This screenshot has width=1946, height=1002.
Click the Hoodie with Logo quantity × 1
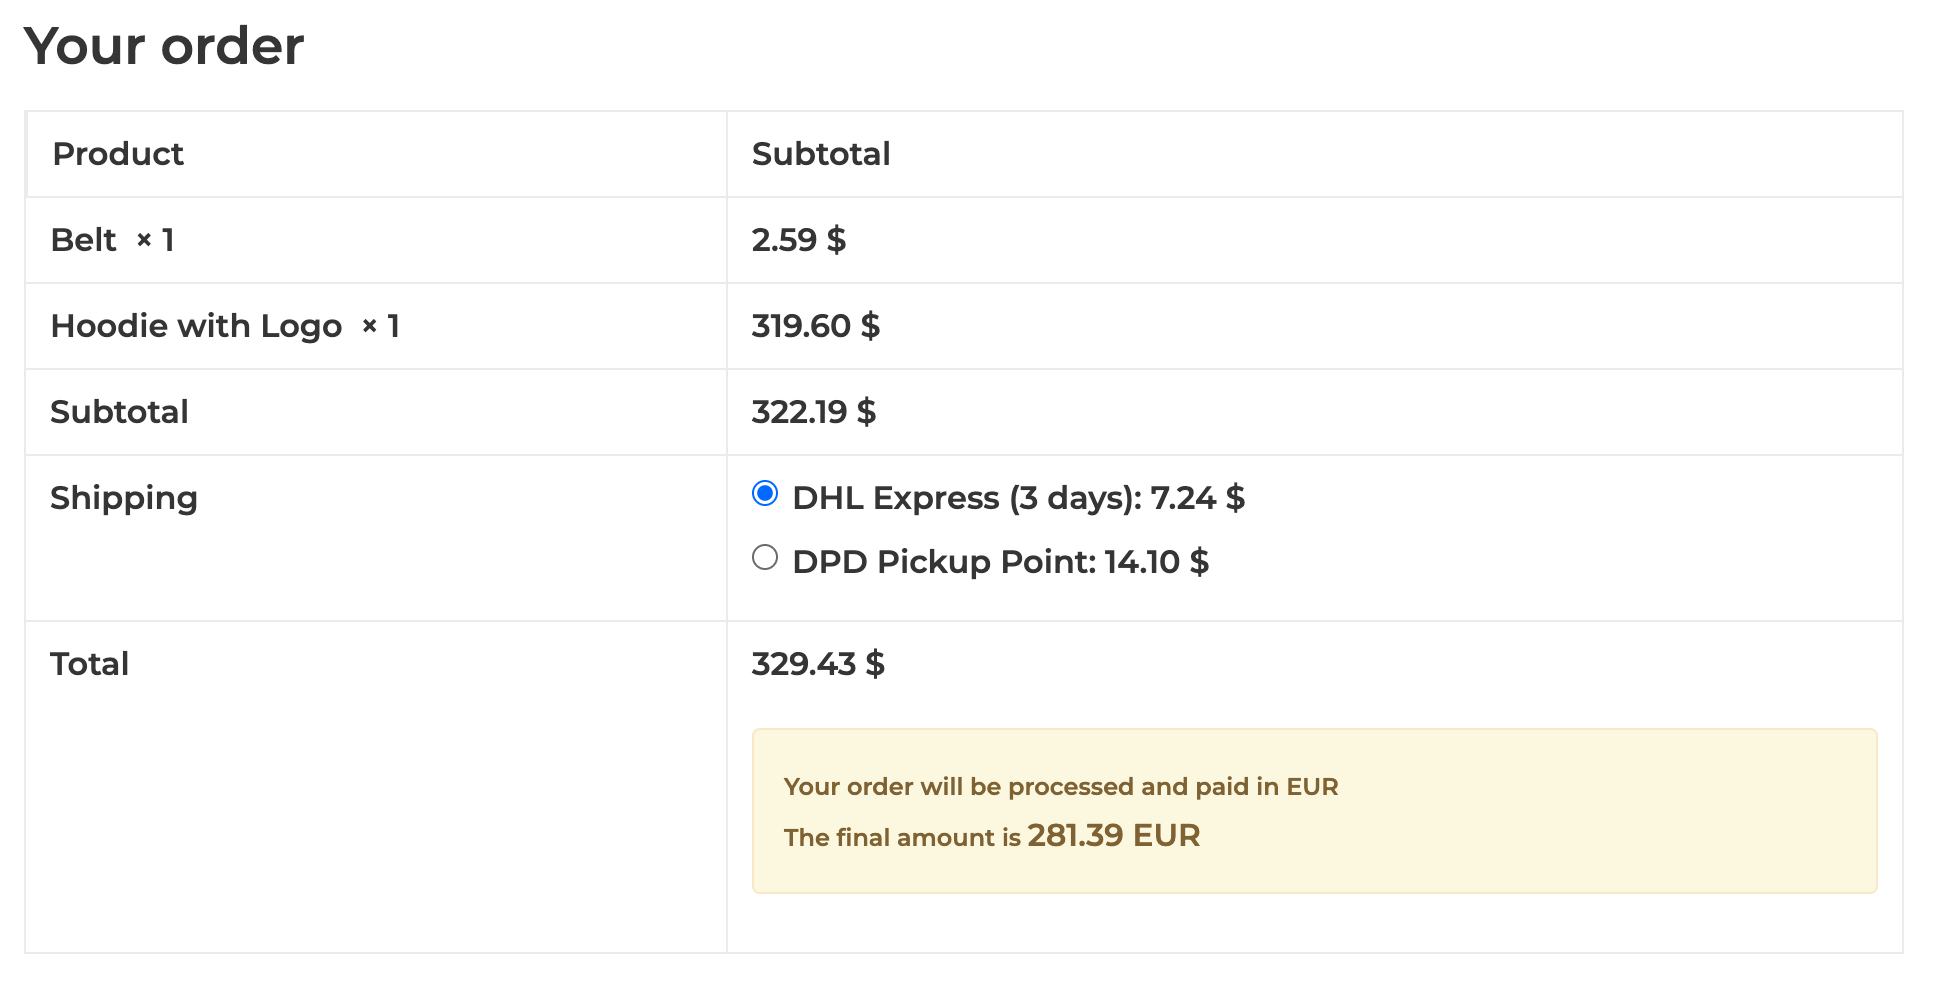click(x=381, y=326)
